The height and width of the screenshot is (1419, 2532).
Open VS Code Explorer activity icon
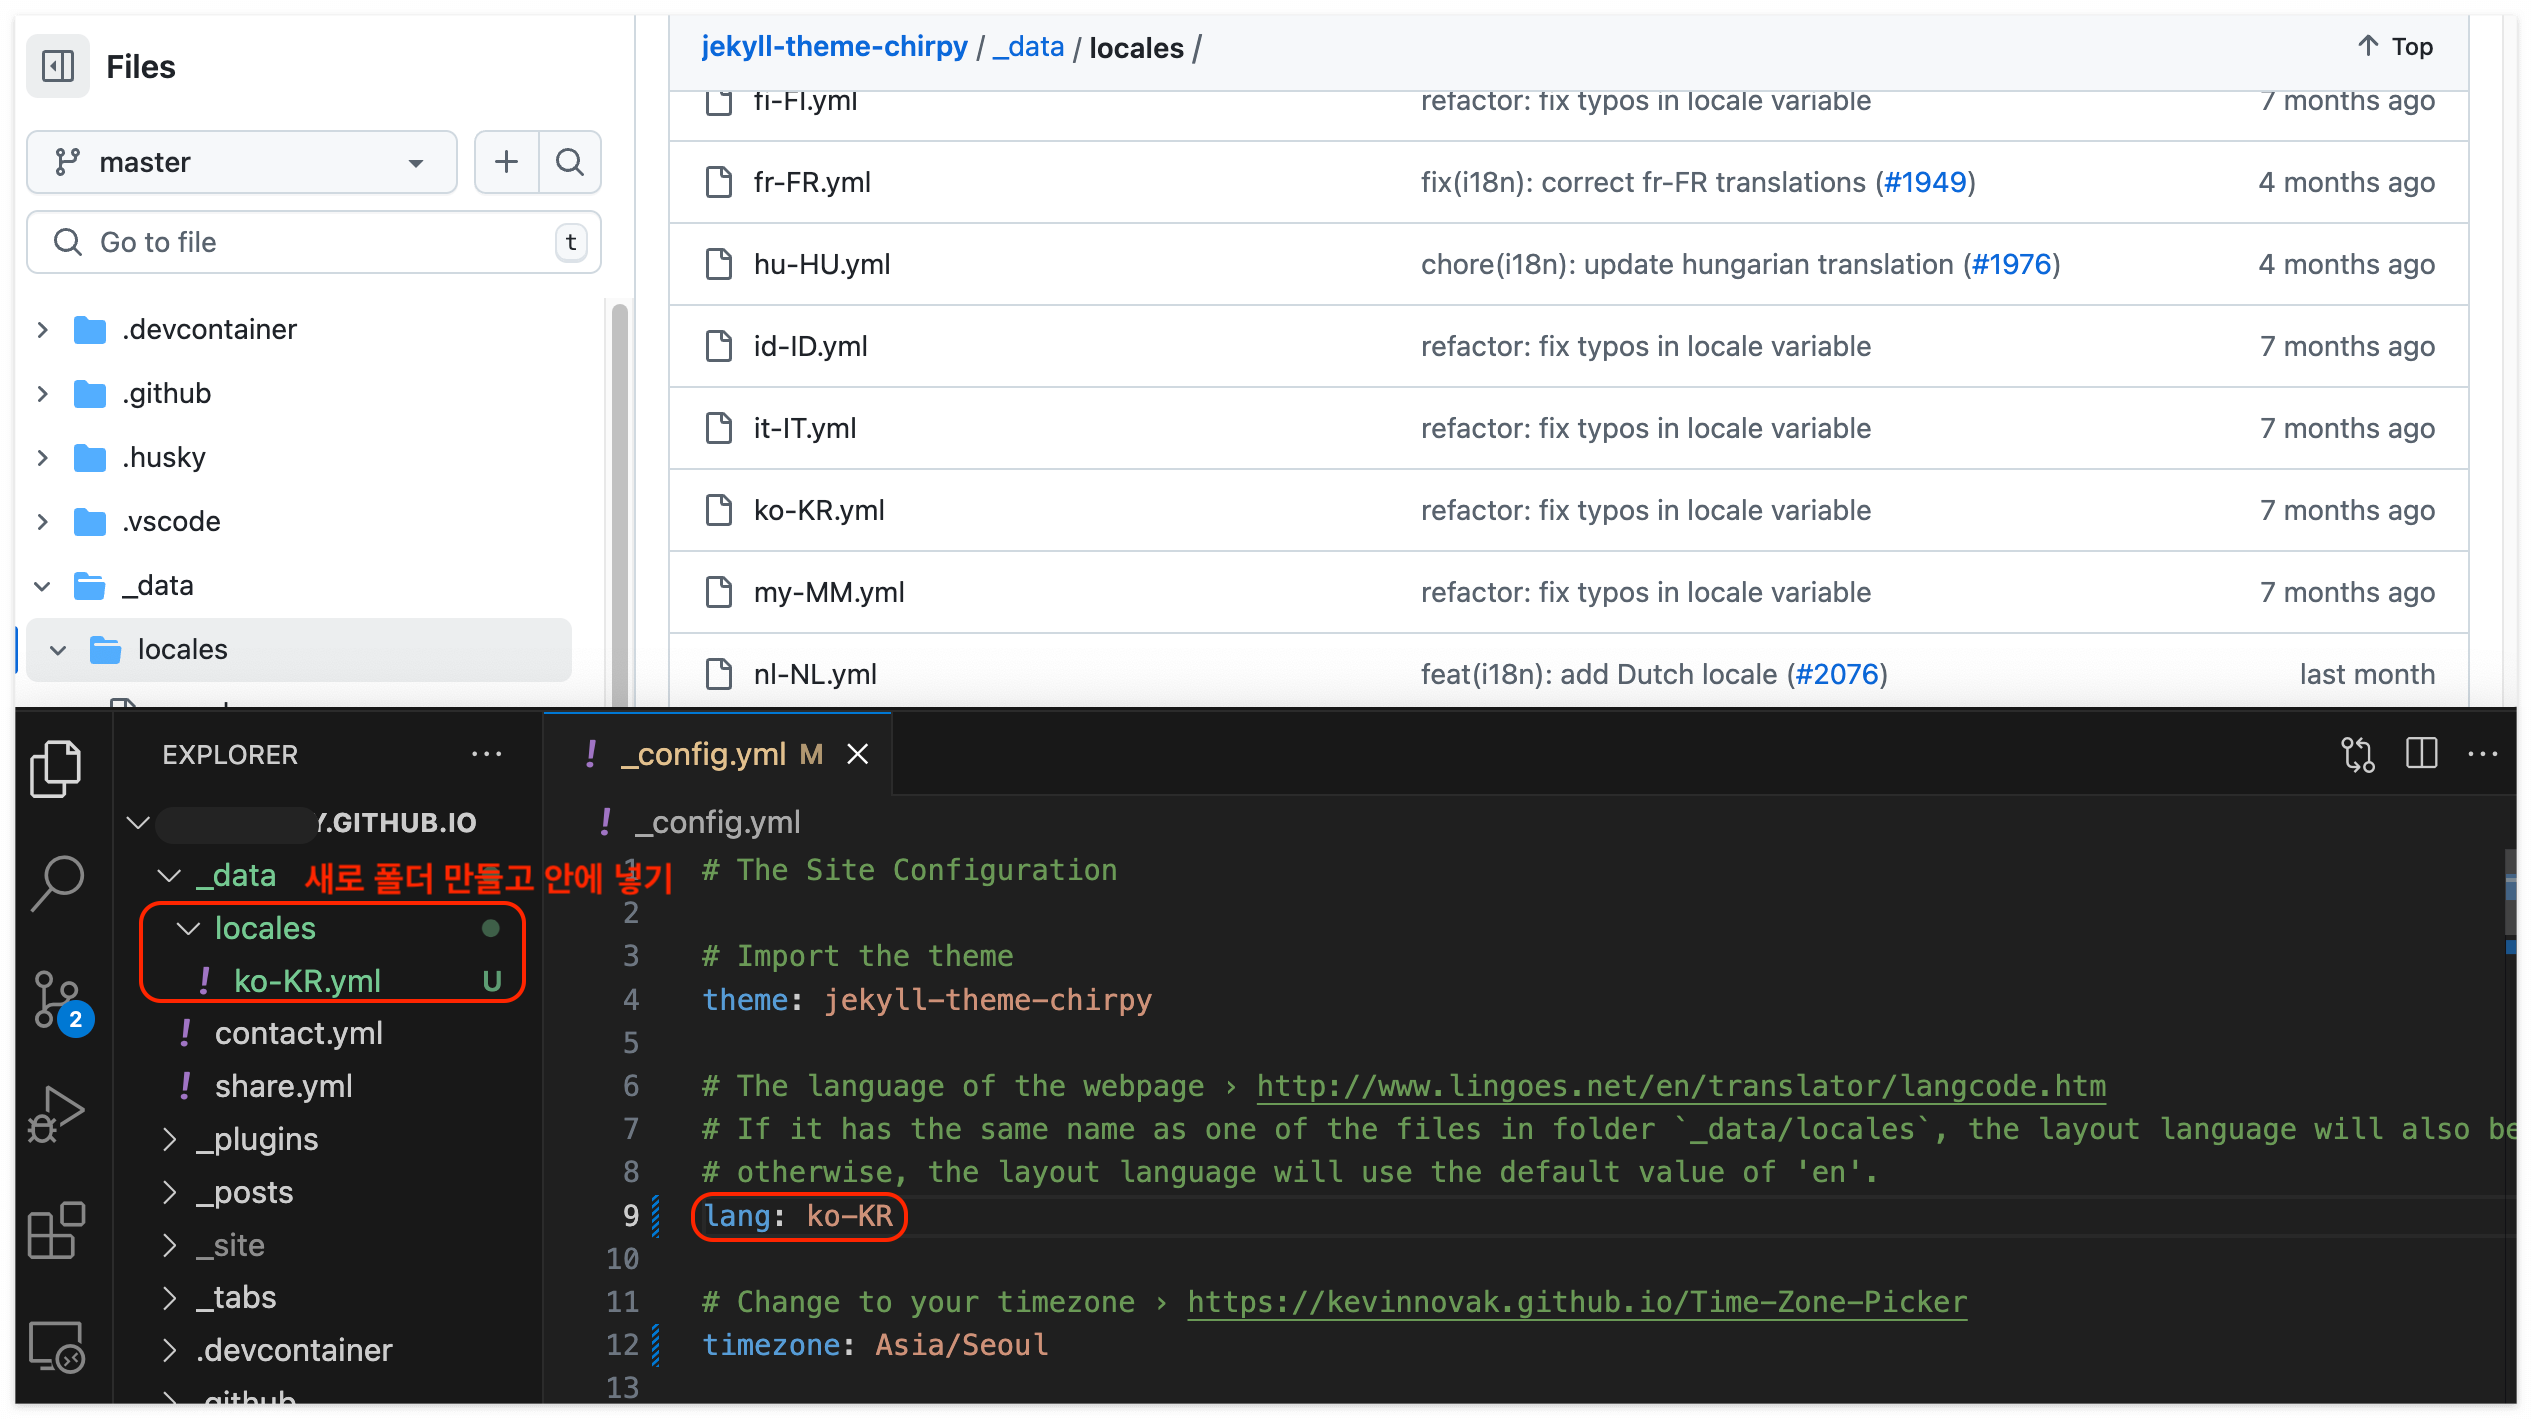tap(56, 768)
